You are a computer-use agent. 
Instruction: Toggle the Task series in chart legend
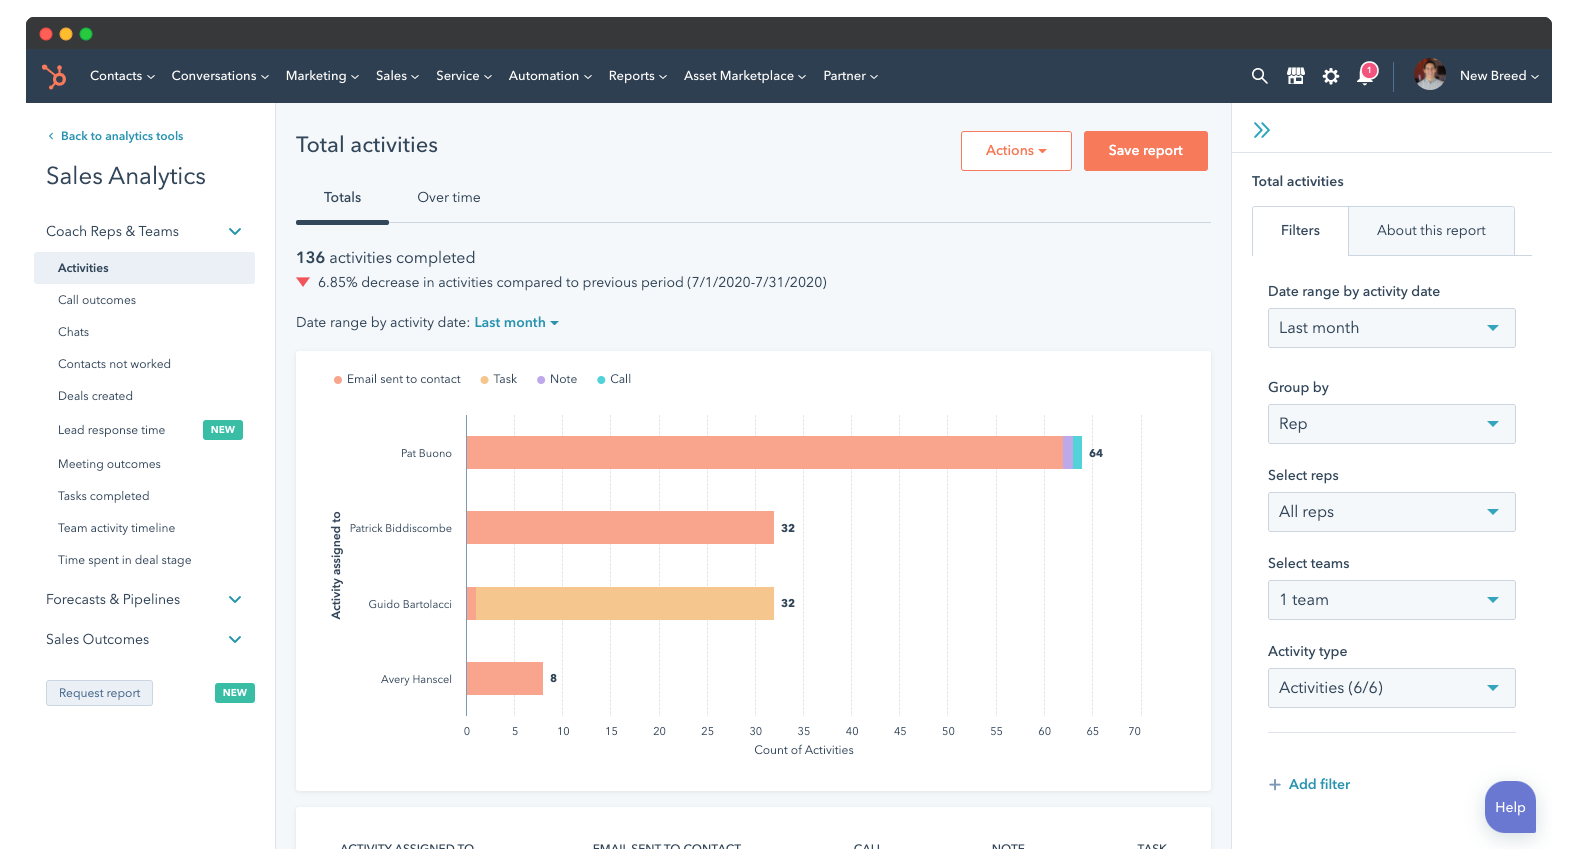coord(498,379)
